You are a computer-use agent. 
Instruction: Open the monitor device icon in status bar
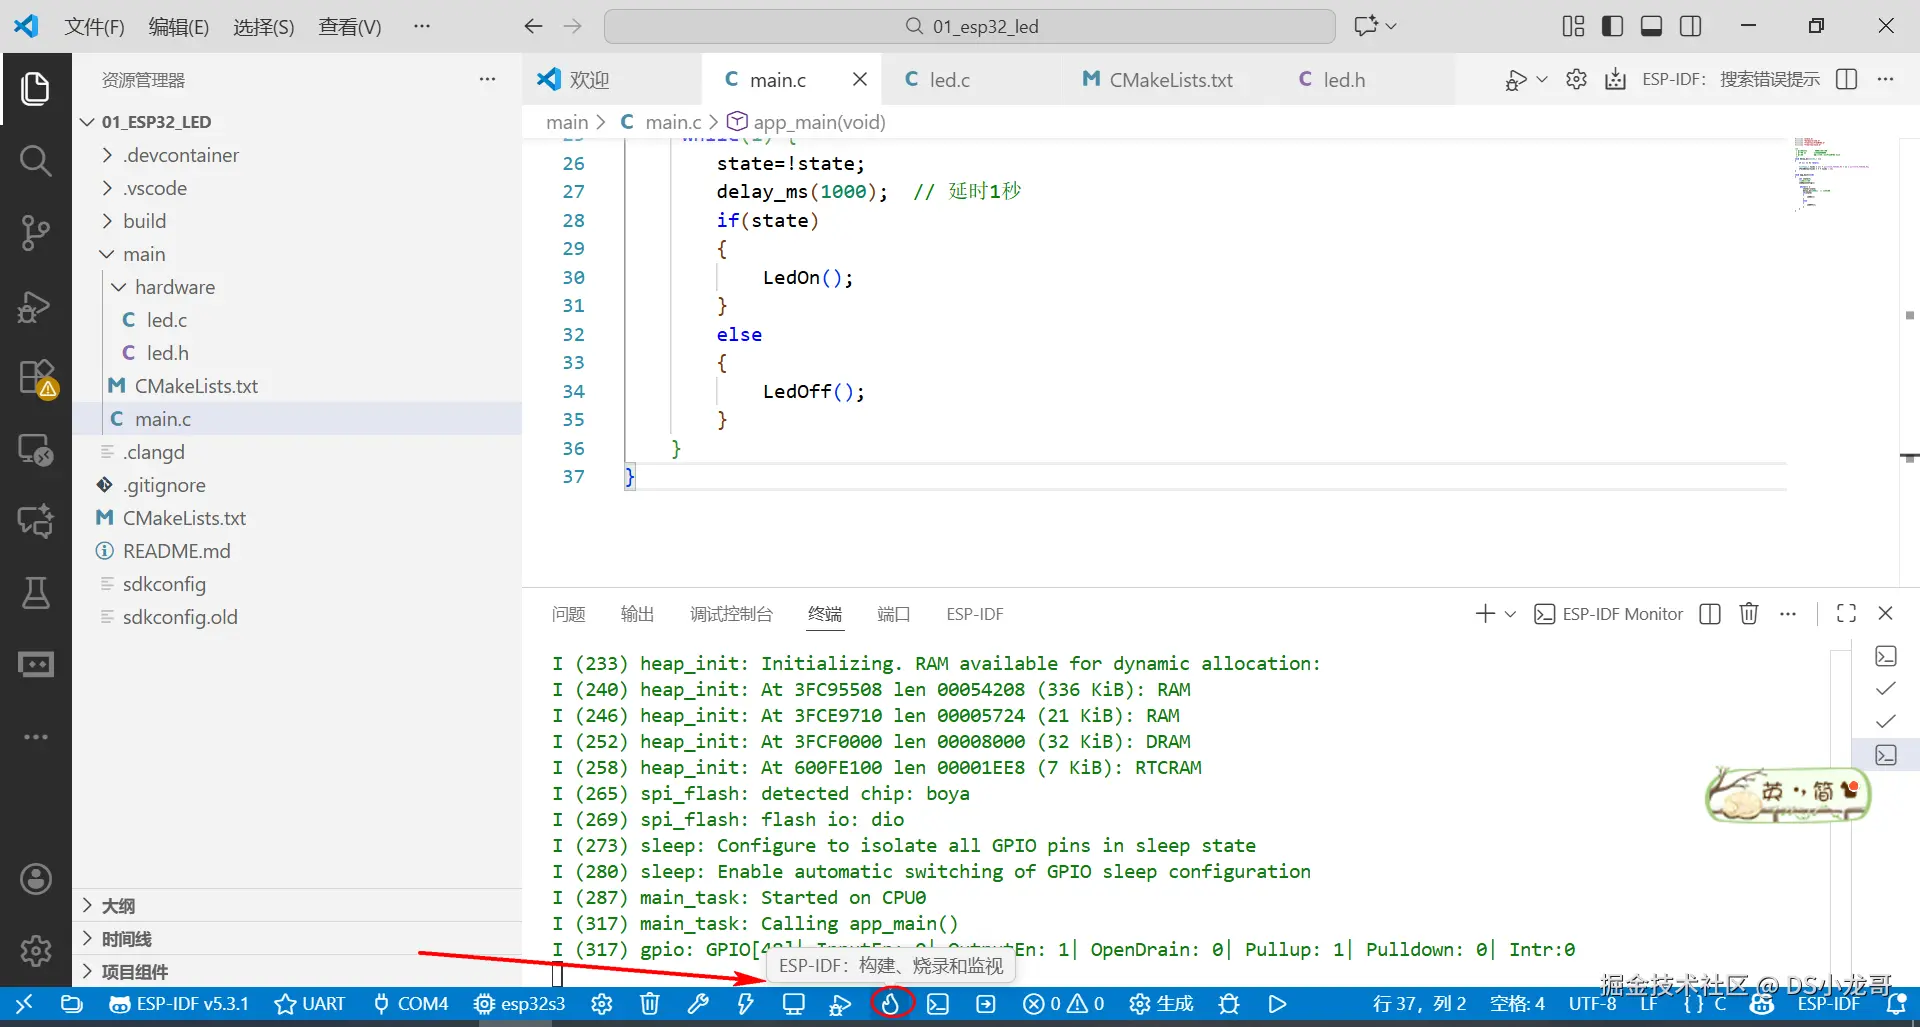pos(794,1003)
